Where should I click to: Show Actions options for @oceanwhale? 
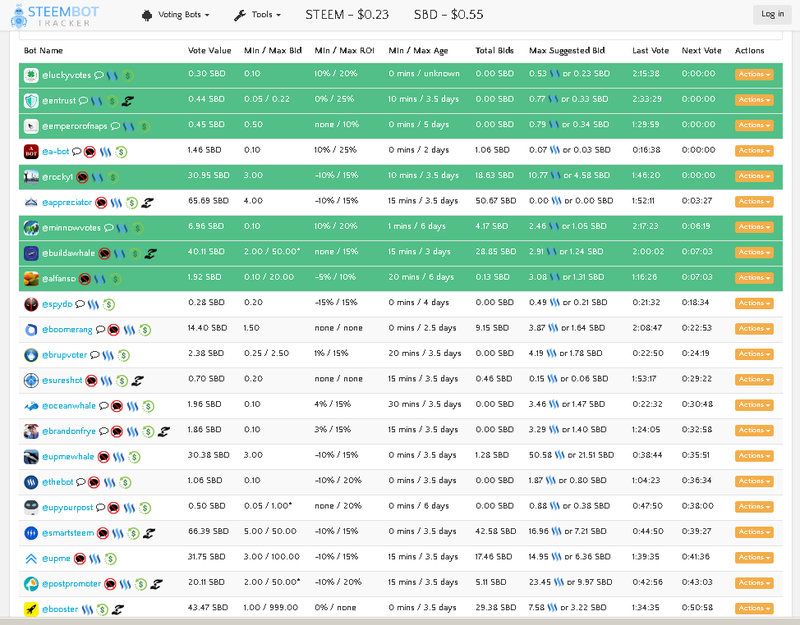pos(754,405)
